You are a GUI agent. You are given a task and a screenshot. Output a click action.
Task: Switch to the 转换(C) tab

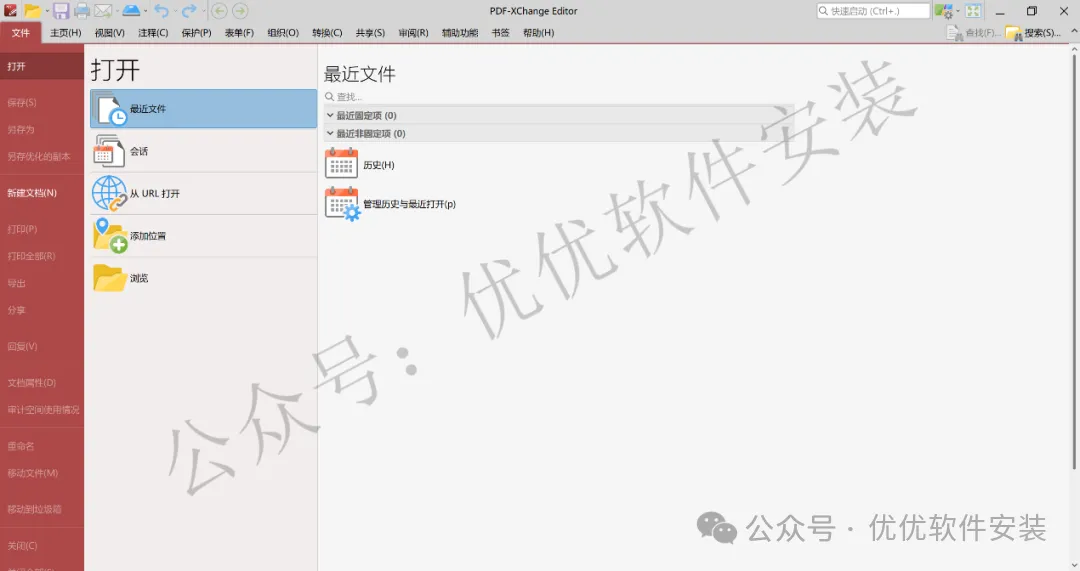pyautogui.click(x=327, y=32)
